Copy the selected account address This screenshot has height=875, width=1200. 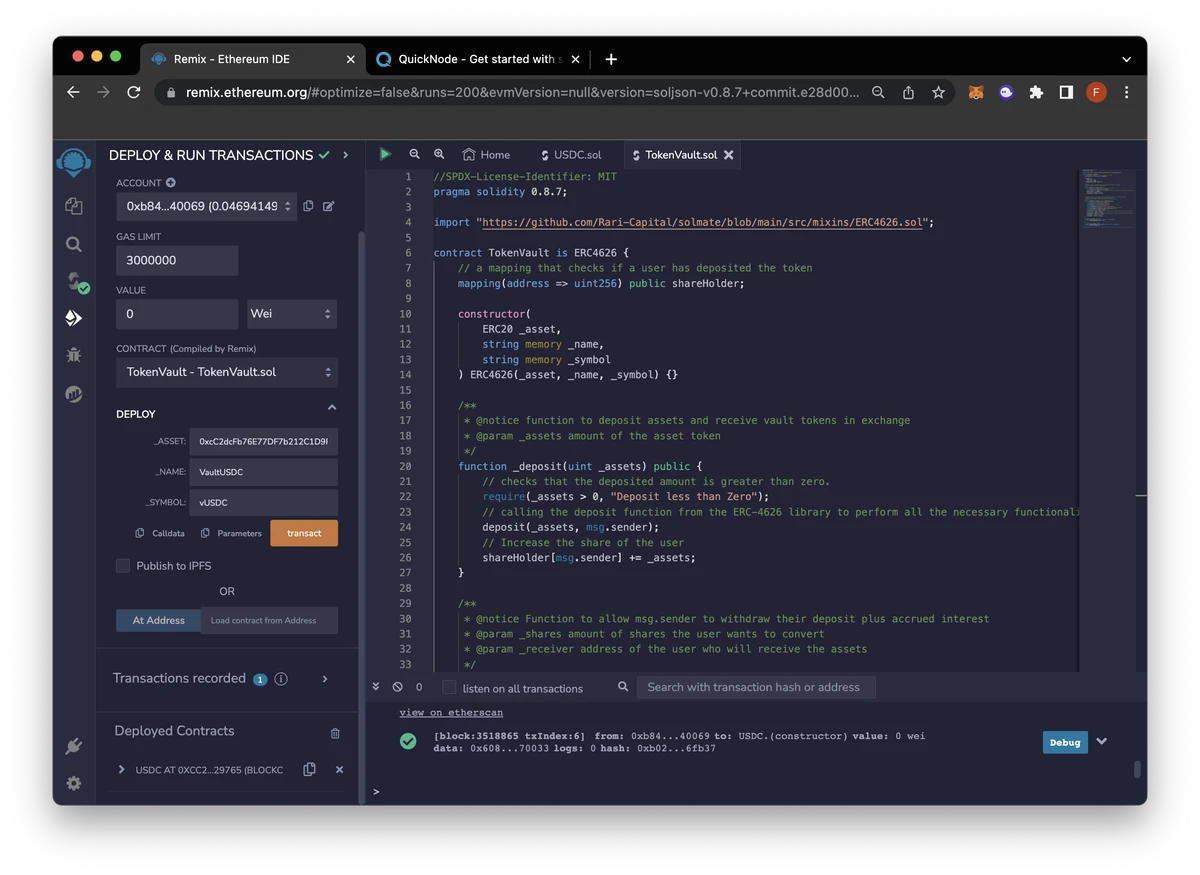tap(308, 206)
